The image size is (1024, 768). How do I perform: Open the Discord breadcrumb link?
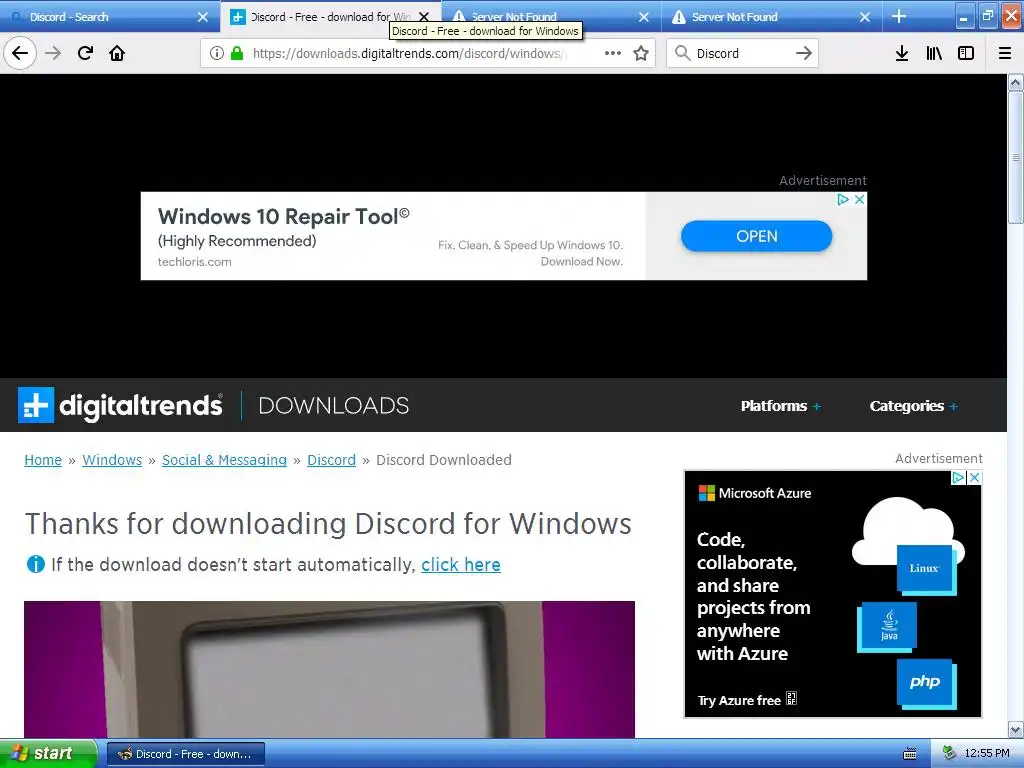tap(332, 460)
